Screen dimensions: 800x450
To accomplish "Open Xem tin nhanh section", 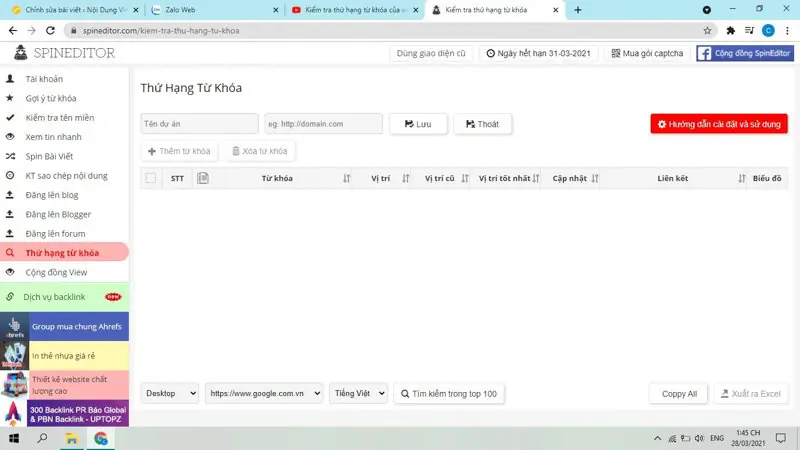I will point(53,137).
